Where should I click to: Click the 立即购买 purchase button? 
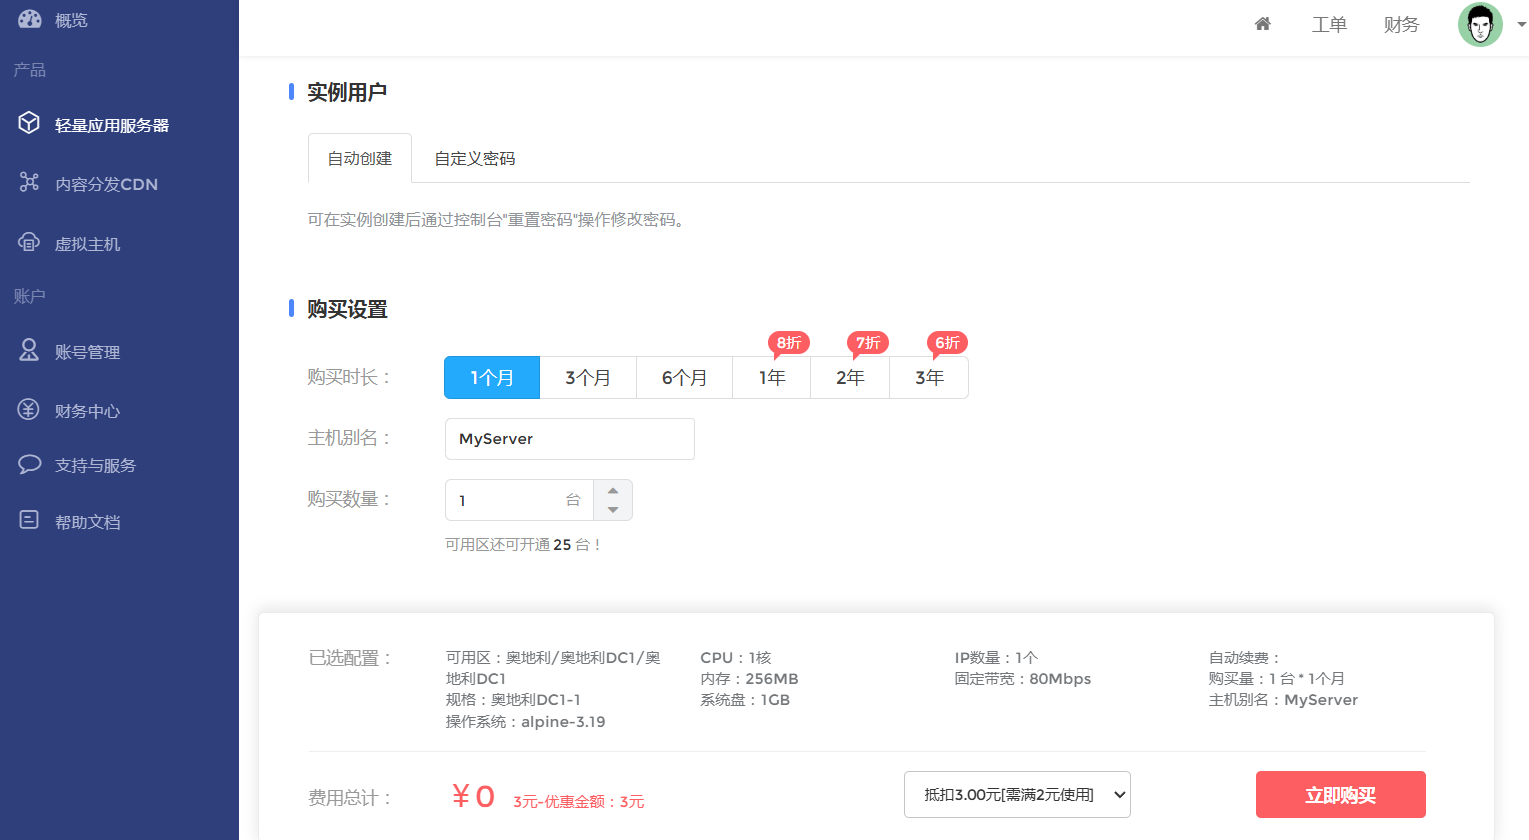click(1340, 794)
